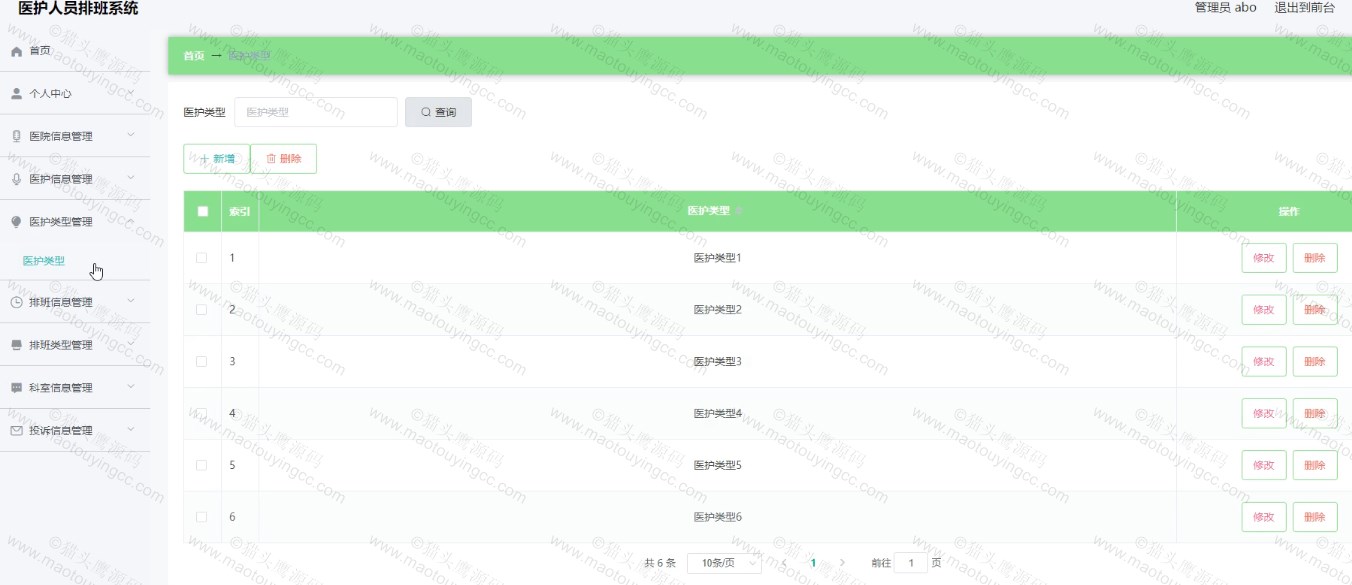The height and width of the screenshot is (585, 1352).
Task: Click the clock icon beside 排班信息管理
Action: tap(16, 302)
